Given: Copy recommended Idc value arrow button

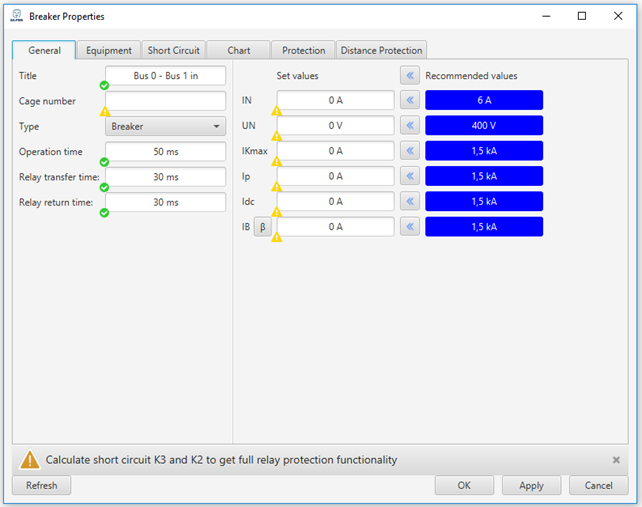Looking at the screenshot, I should coord(409,201).
